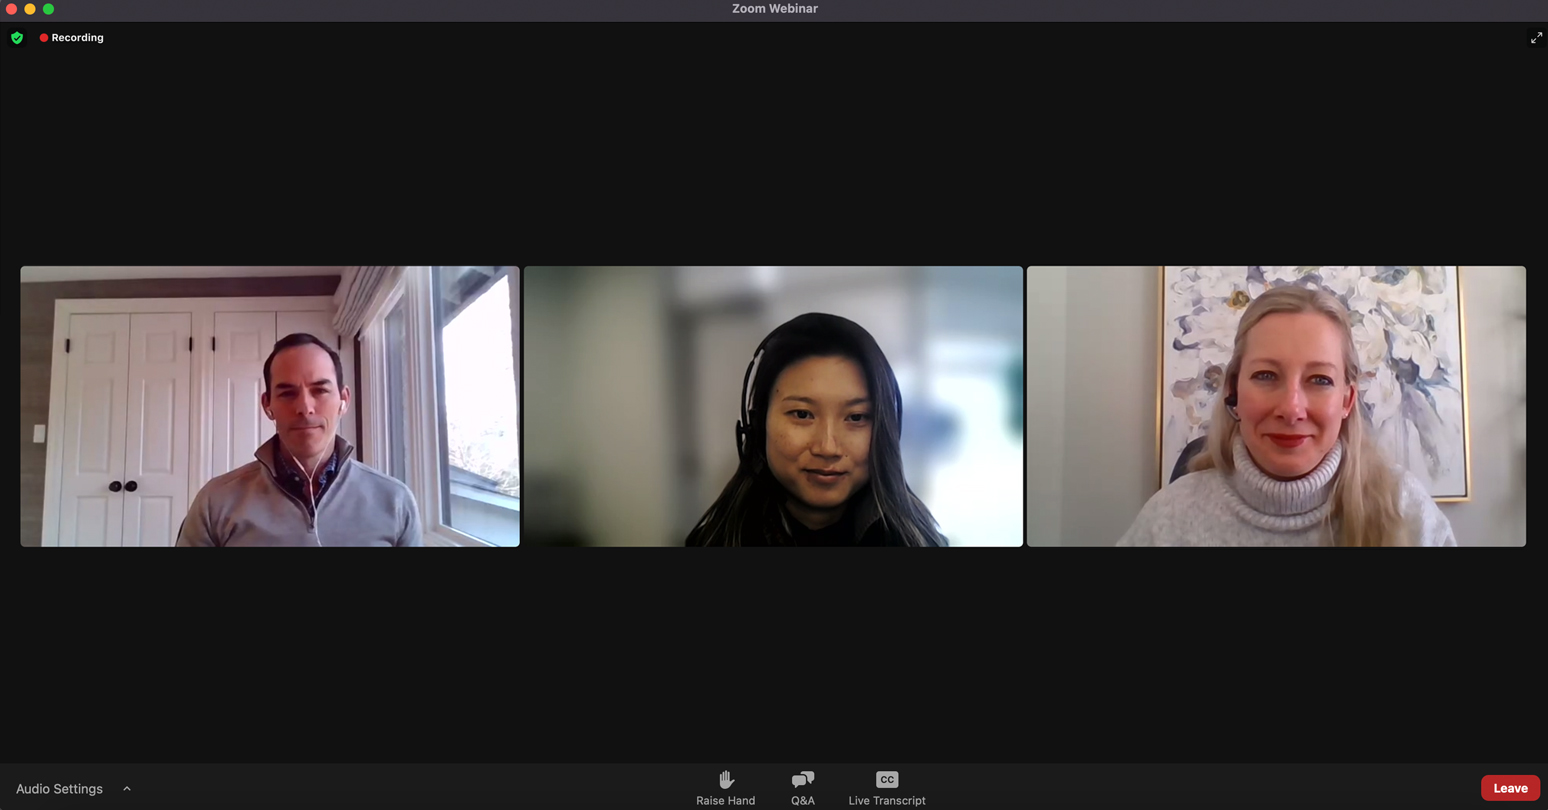Viewport: 1548px width, 810px height.
Task: Click the Raise Hand palm icon
Action: point(725,778)
